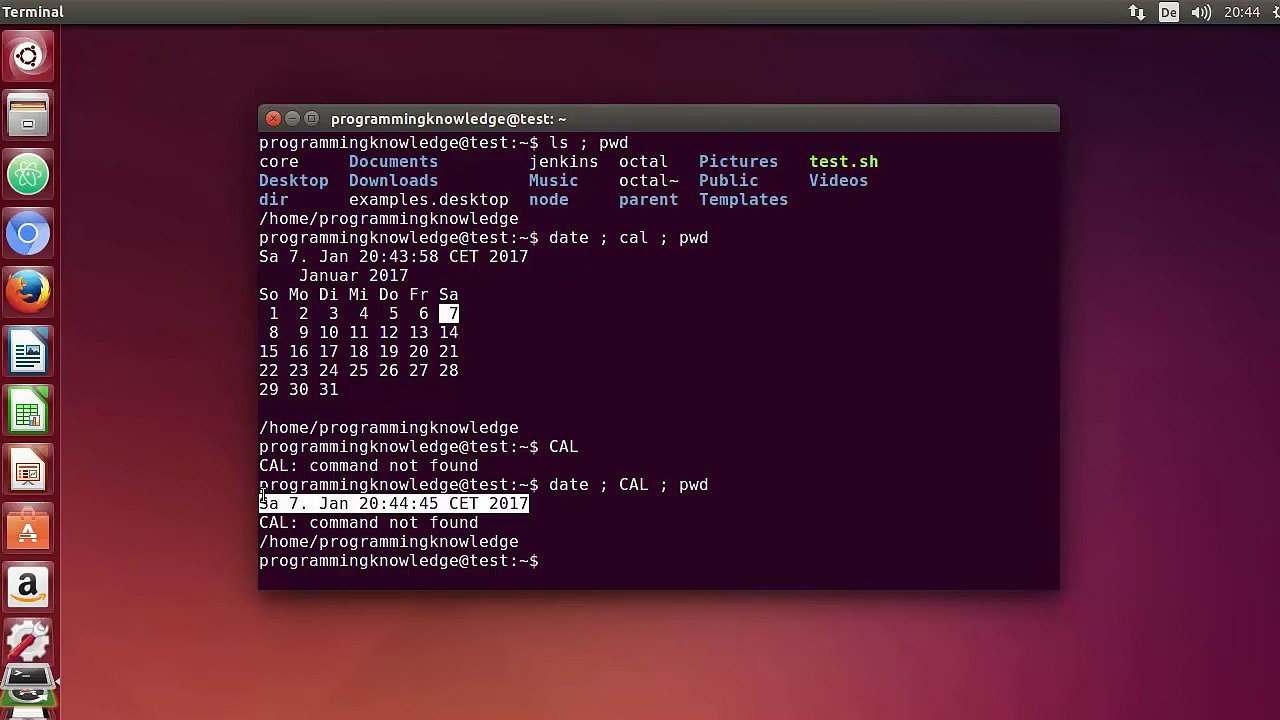1280x720 pixels.
Task: Click 'test.sh' in the ls output
Action: pyautogui.click(x=844, y=161)
